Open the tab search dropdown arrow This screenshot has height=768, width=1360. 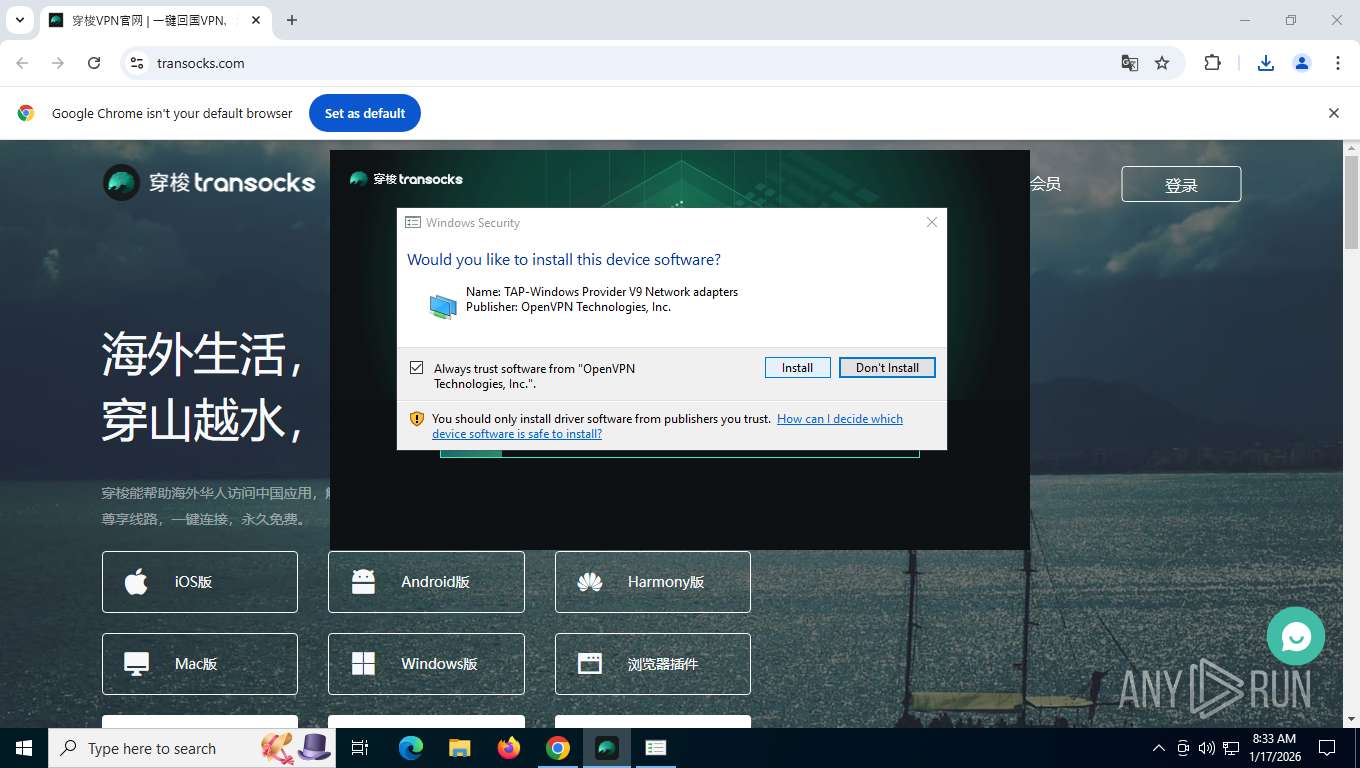pos(19,20)
